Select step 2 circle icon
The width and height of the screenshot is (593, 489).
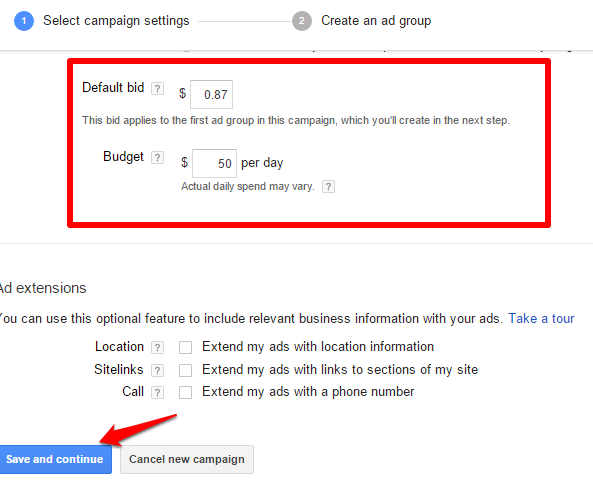302,21
